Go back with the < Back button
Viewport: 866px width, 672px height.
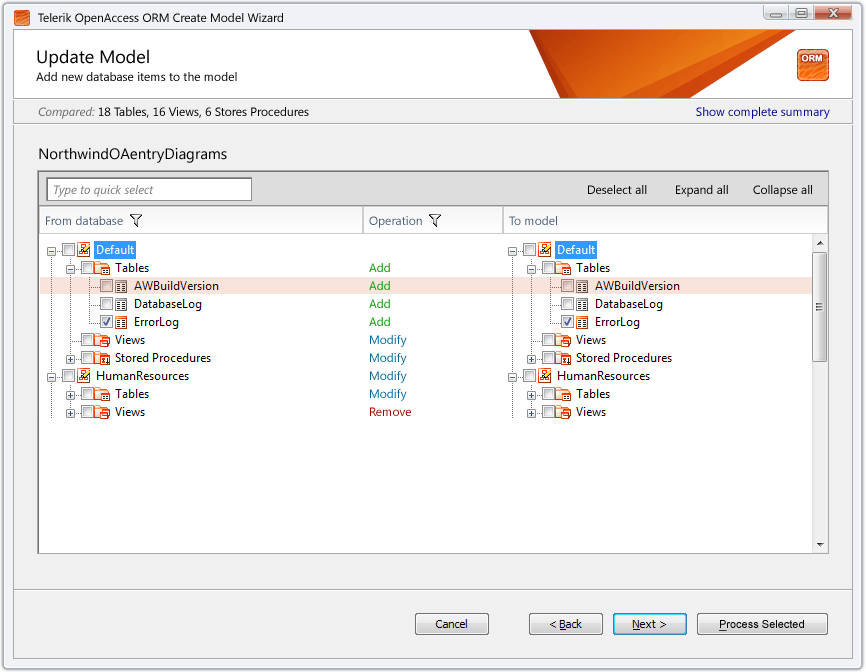coord(566,624)
